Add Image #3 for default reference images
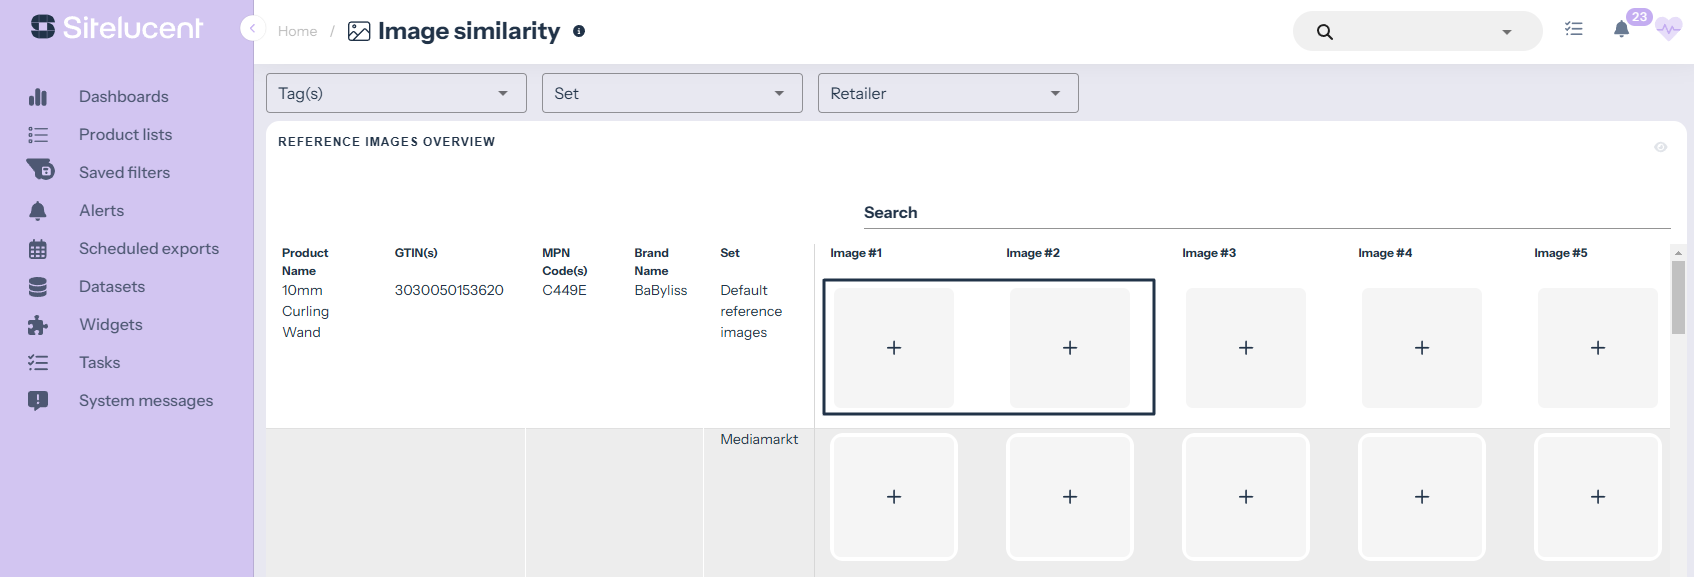 point(1245,348)
